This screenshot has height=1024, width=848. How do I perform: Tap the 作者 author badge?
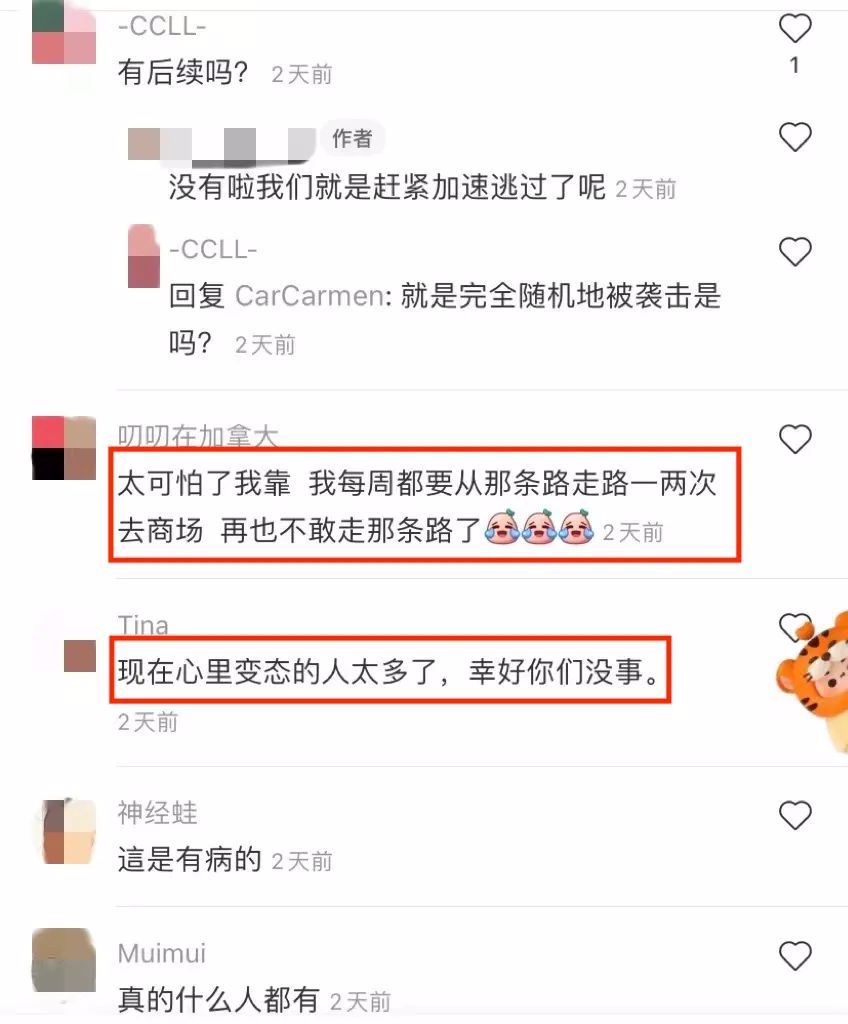[x=352, y=138]
